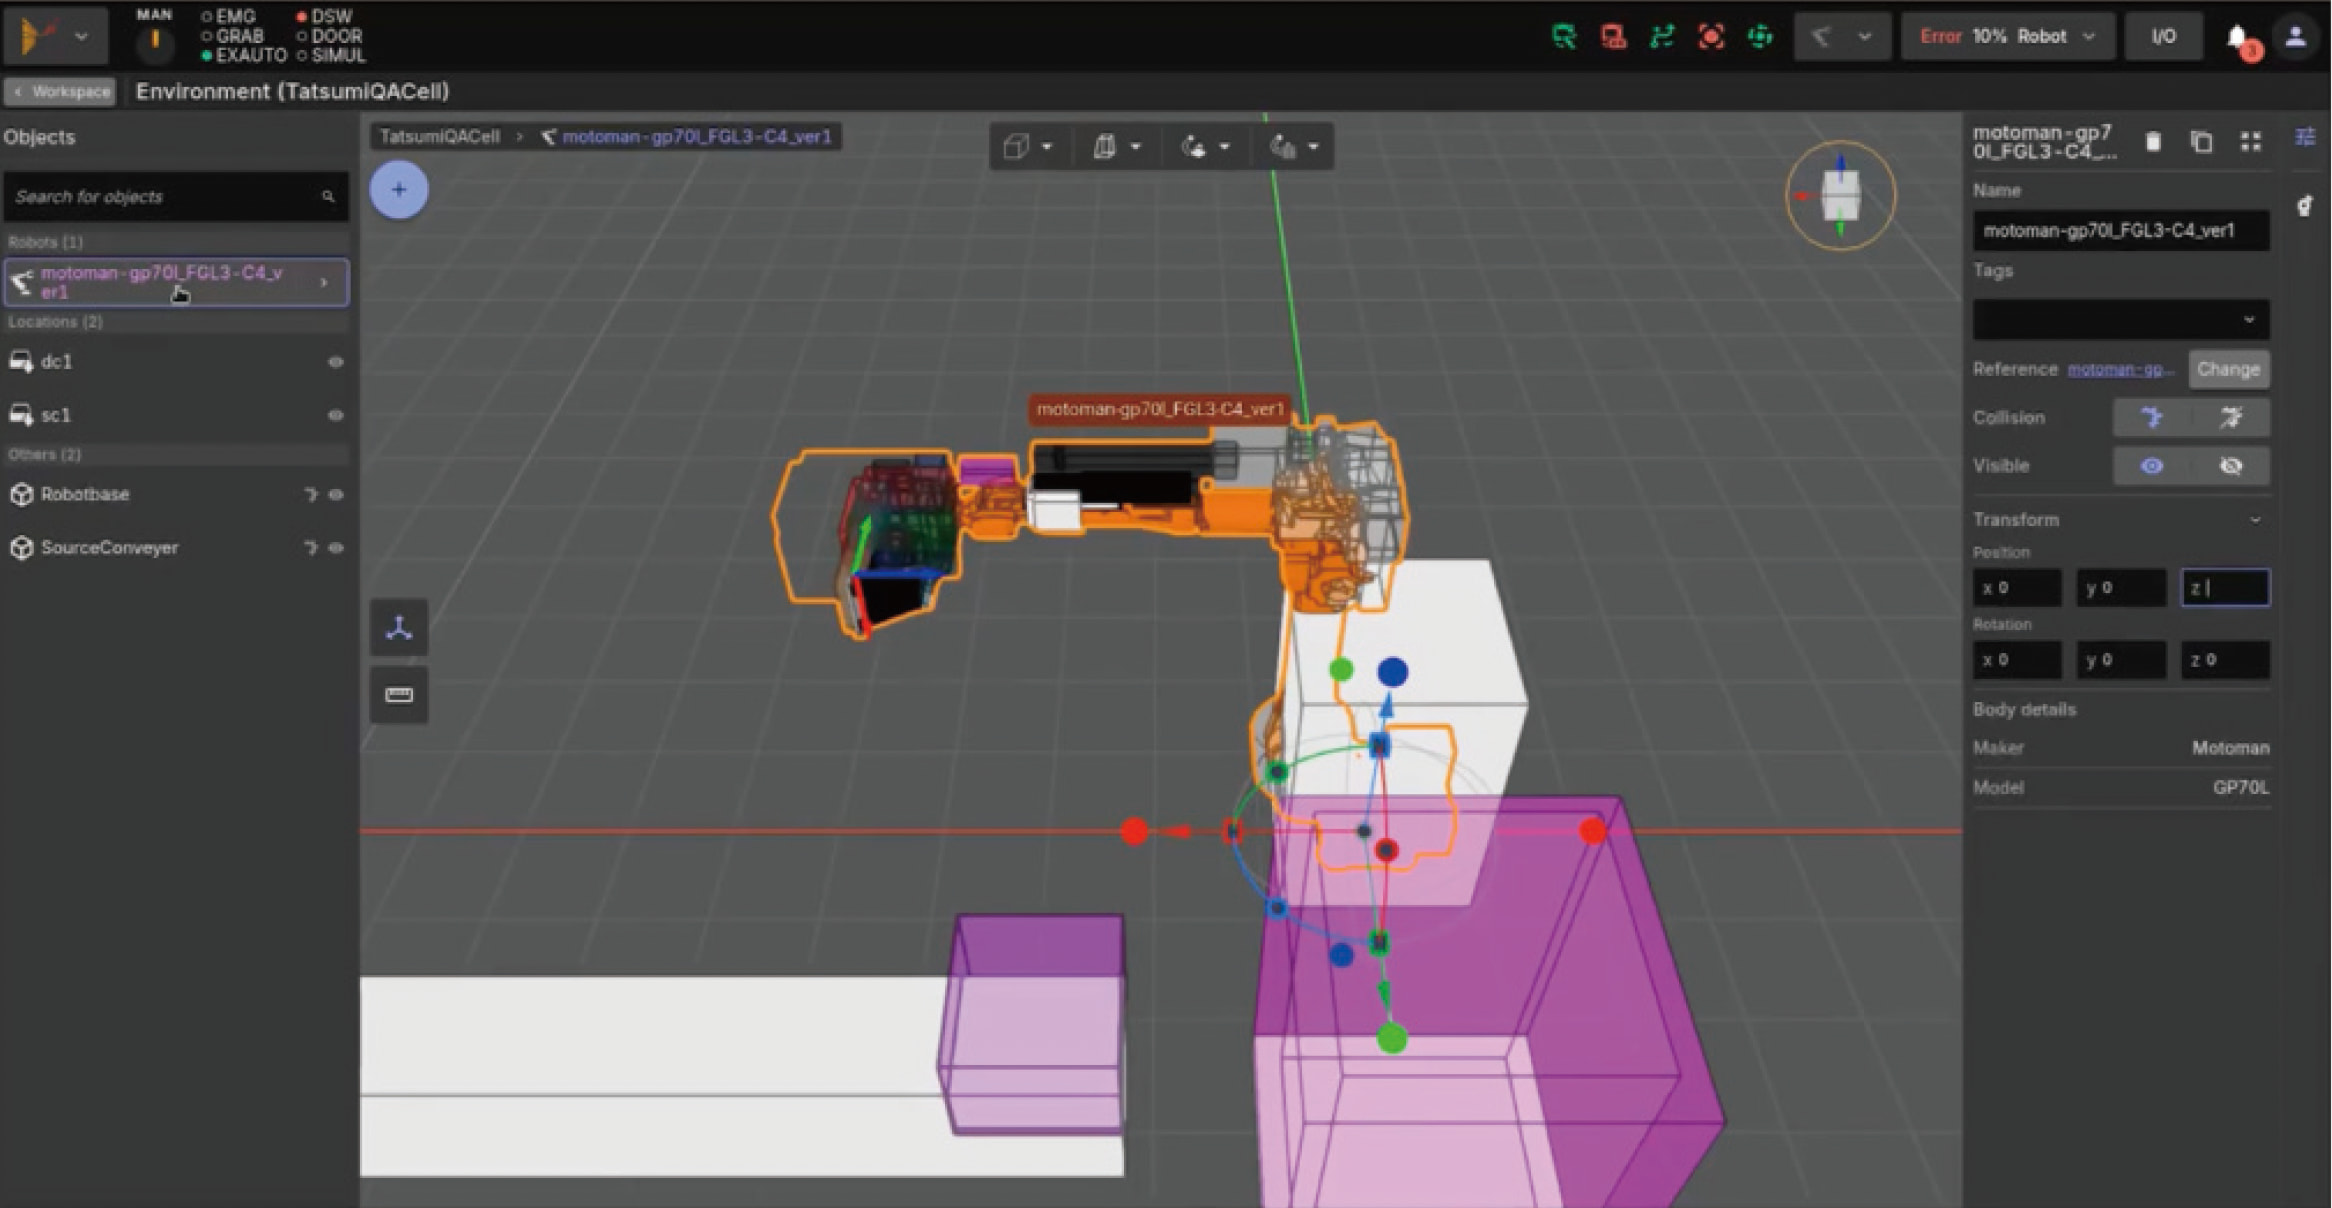Click TatsumiQACell breadcrumb item

pos(439,137)
